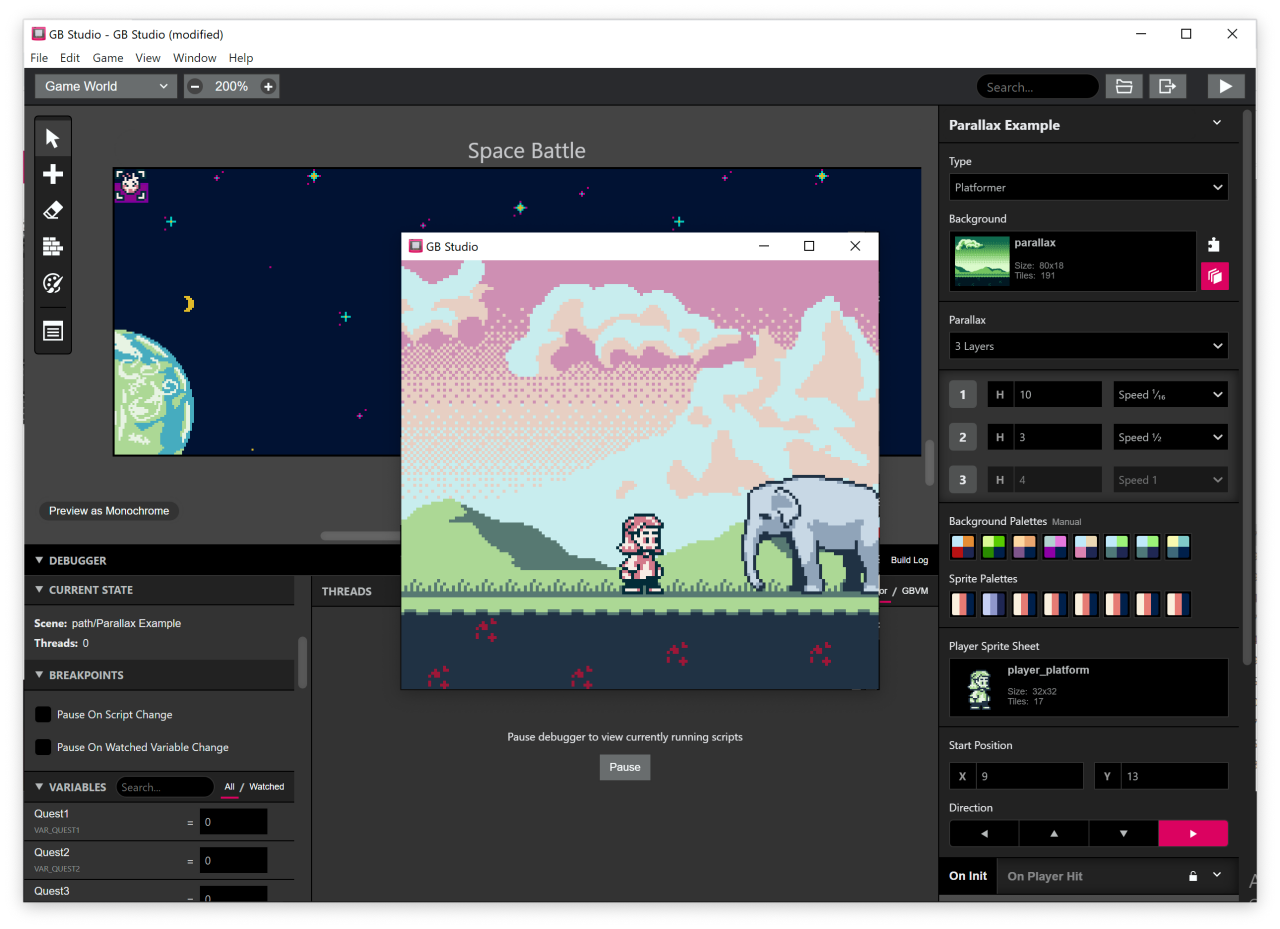Choose the Add (plus) tool
The height and width of the screenshot is (929, 1280).
53,174
